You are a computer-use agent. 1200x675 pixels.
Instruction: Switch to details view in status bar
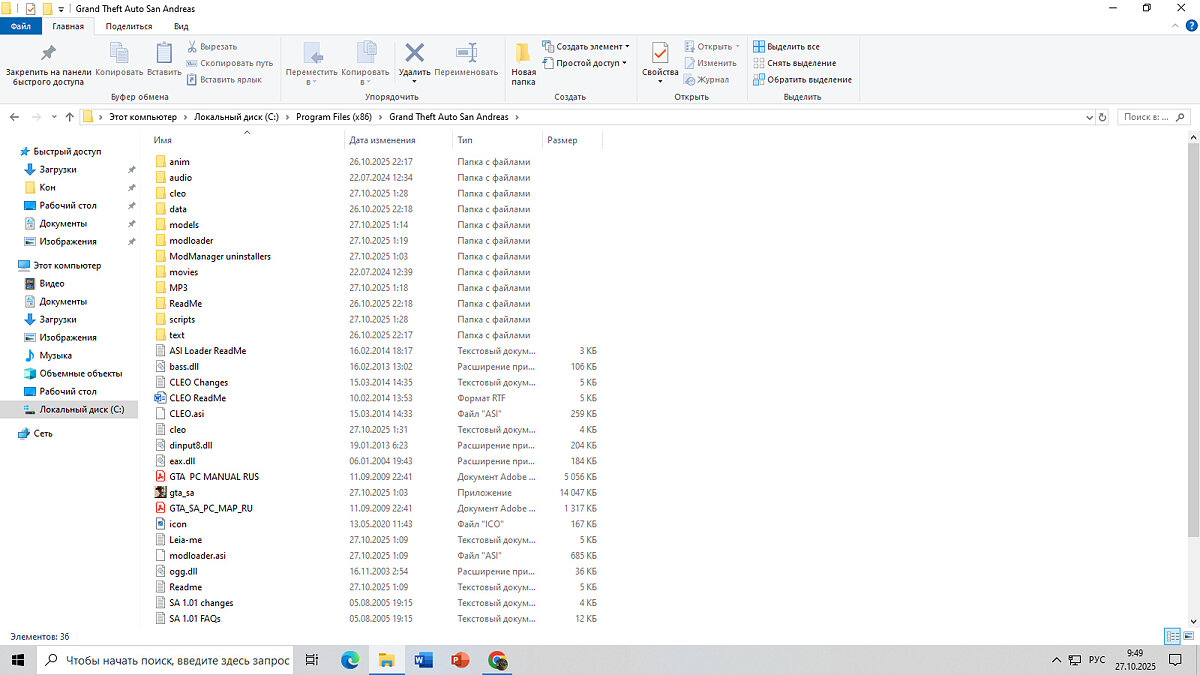[1172, 637]
